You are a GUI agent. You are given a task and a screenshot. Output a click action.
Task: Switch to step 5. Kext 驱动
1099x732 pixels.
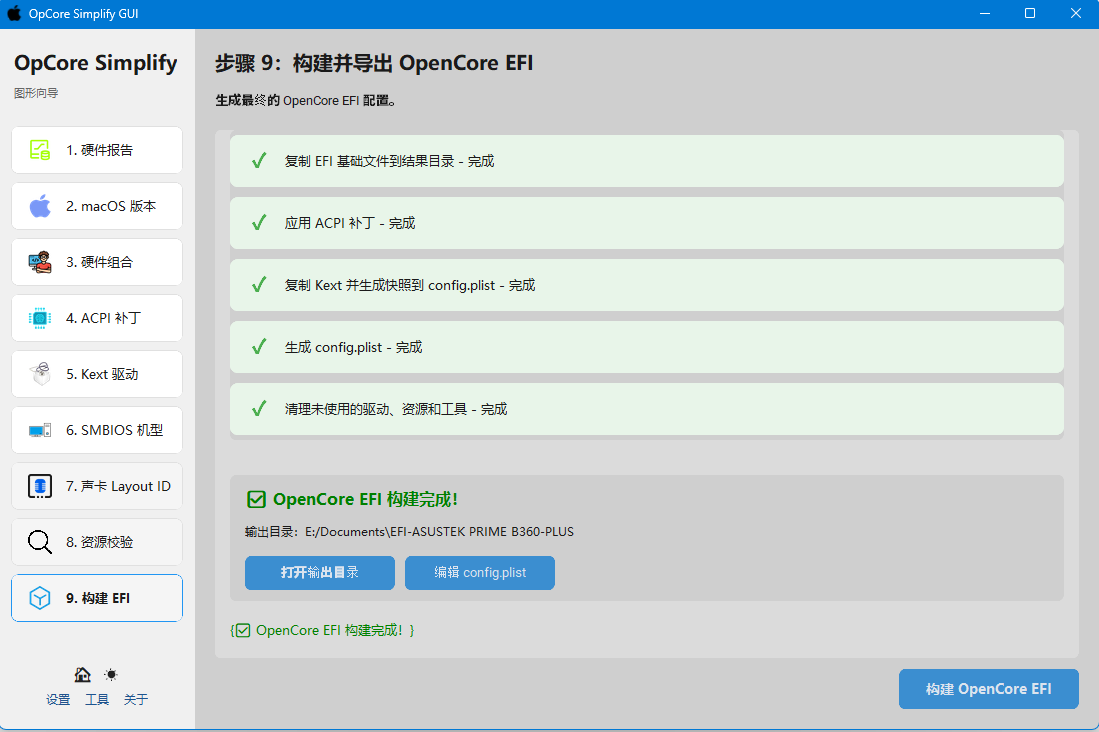97,374
